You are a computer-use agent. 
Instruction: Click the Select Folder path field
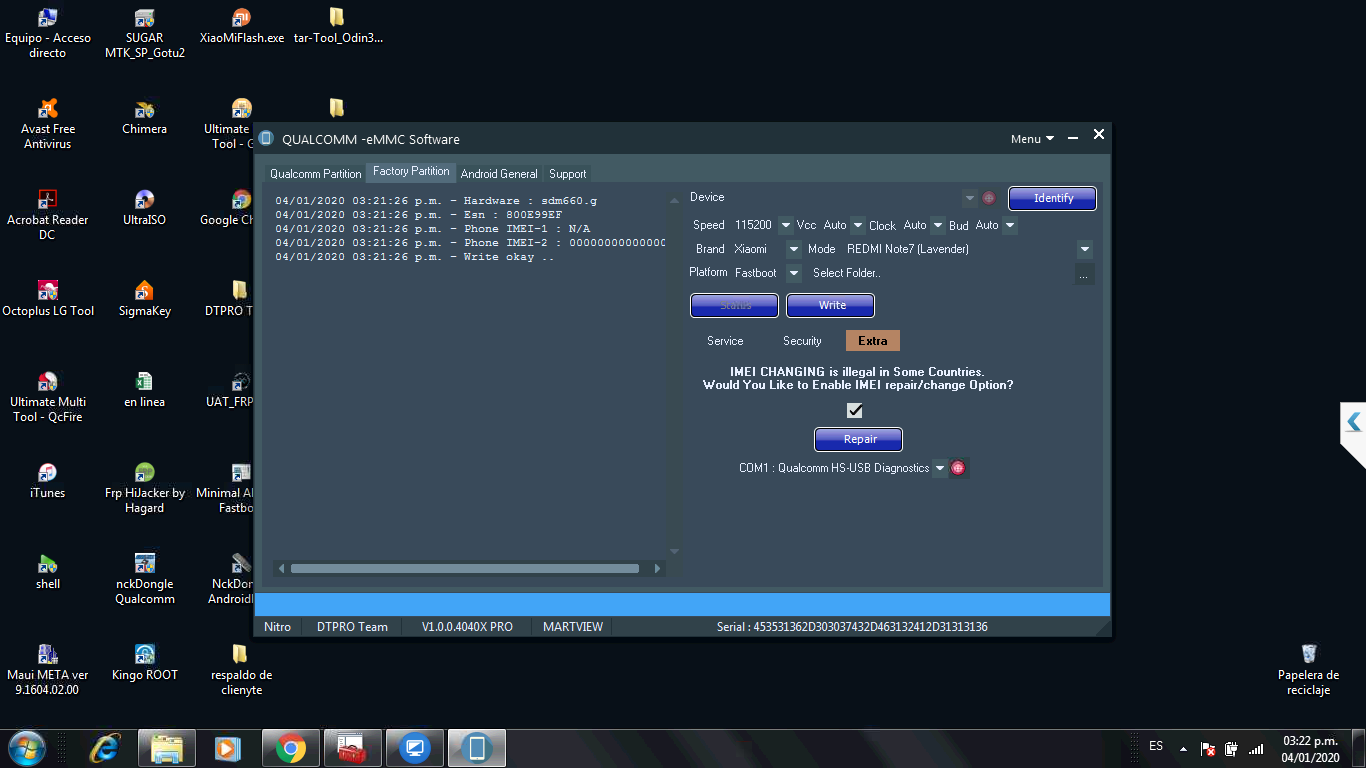click(x=940, y=273)
